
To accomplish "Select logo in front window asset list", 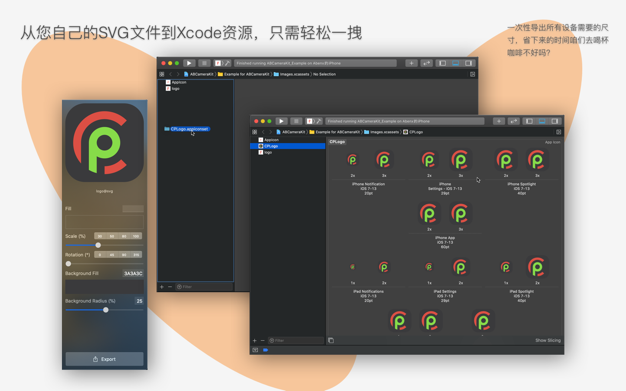I will tap(287, 152).
